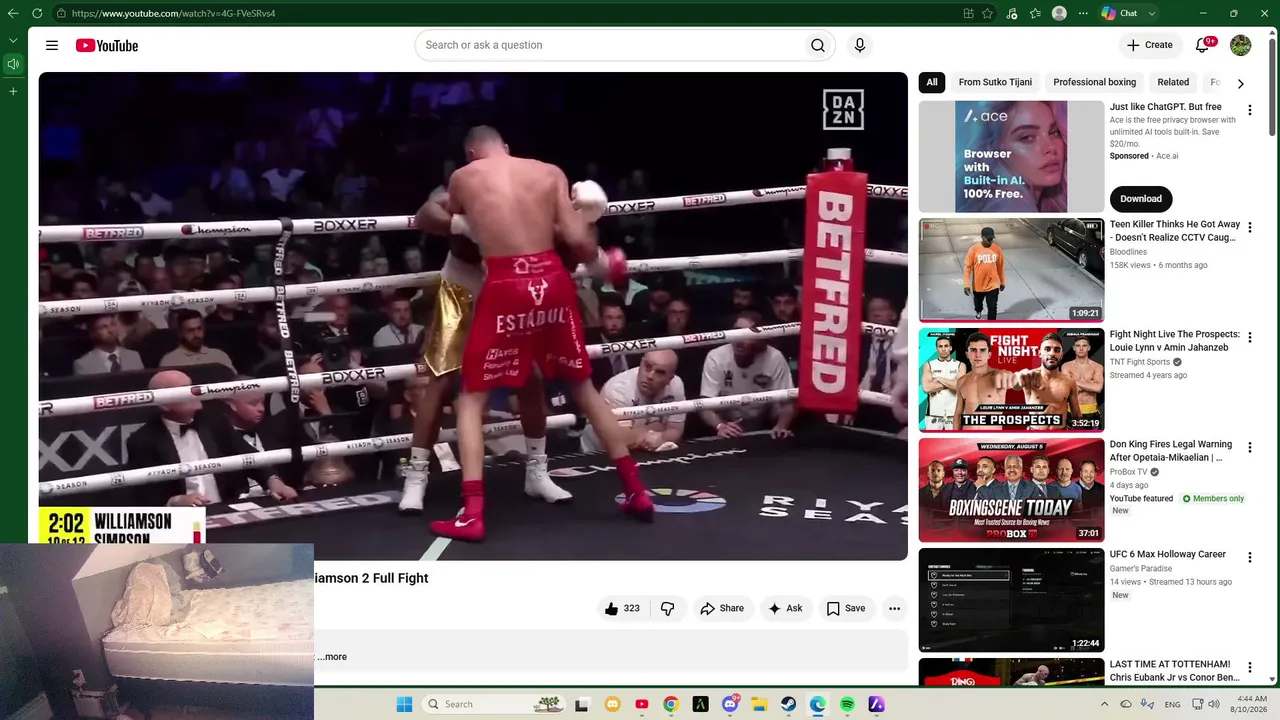Image resolution: width=1280 pixels, height=720 pixels.
Task: Switch the ENG input language
Action: (x=1172, y=704)
